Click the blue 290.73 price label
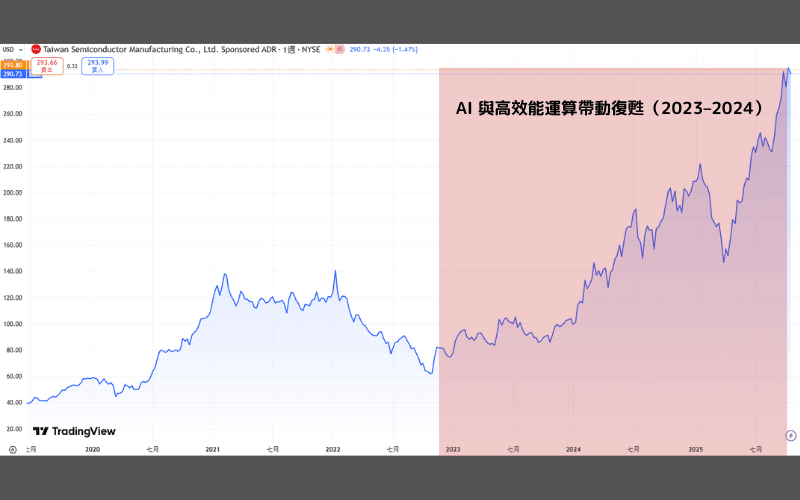This screenshot has height=500, width=800. coord(13,74)
